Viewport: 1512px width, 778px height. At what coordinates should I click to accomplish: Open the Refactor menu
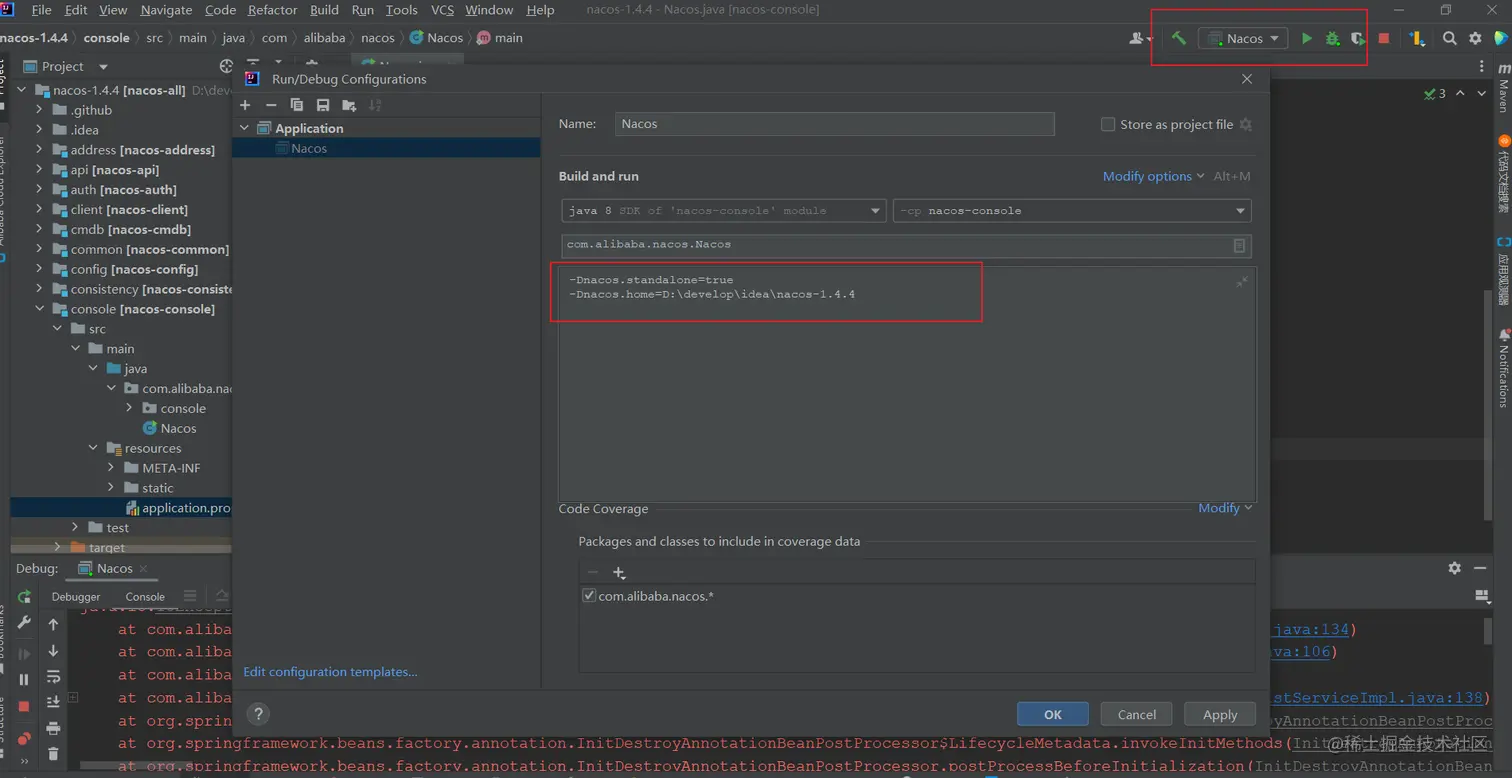[273, 10]
